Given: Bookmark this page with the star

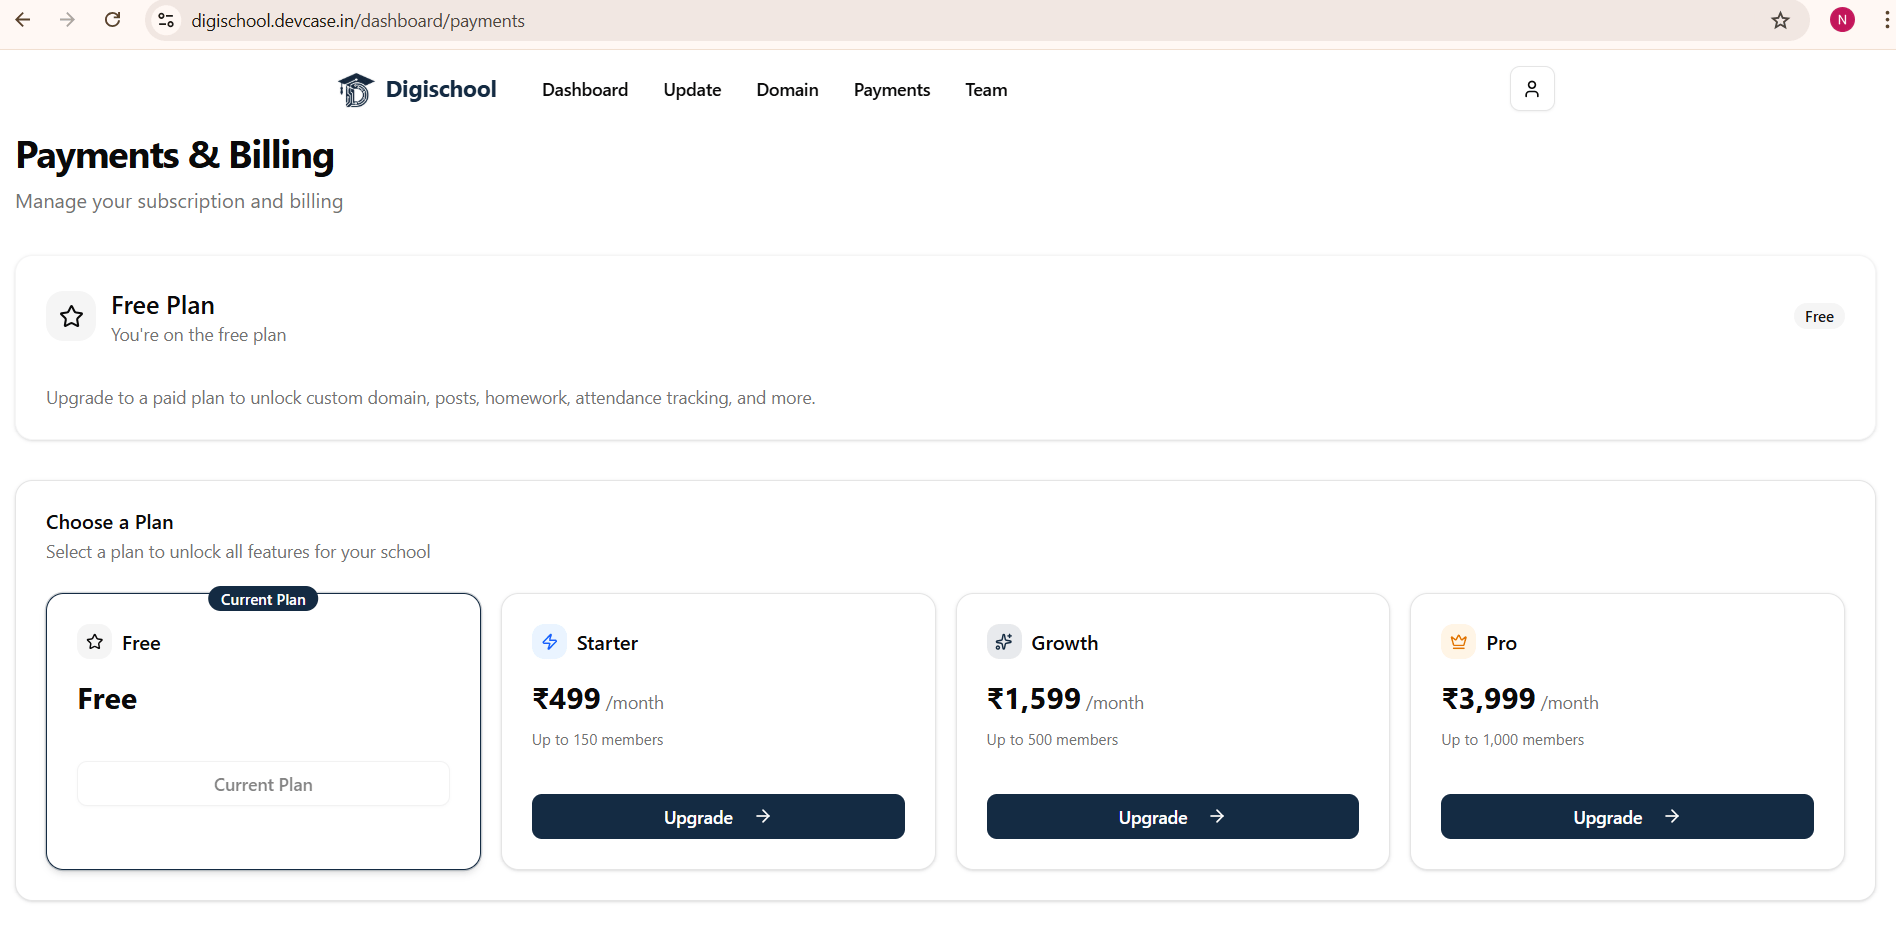Looking at the screenshot, I should click(1780, 20).
